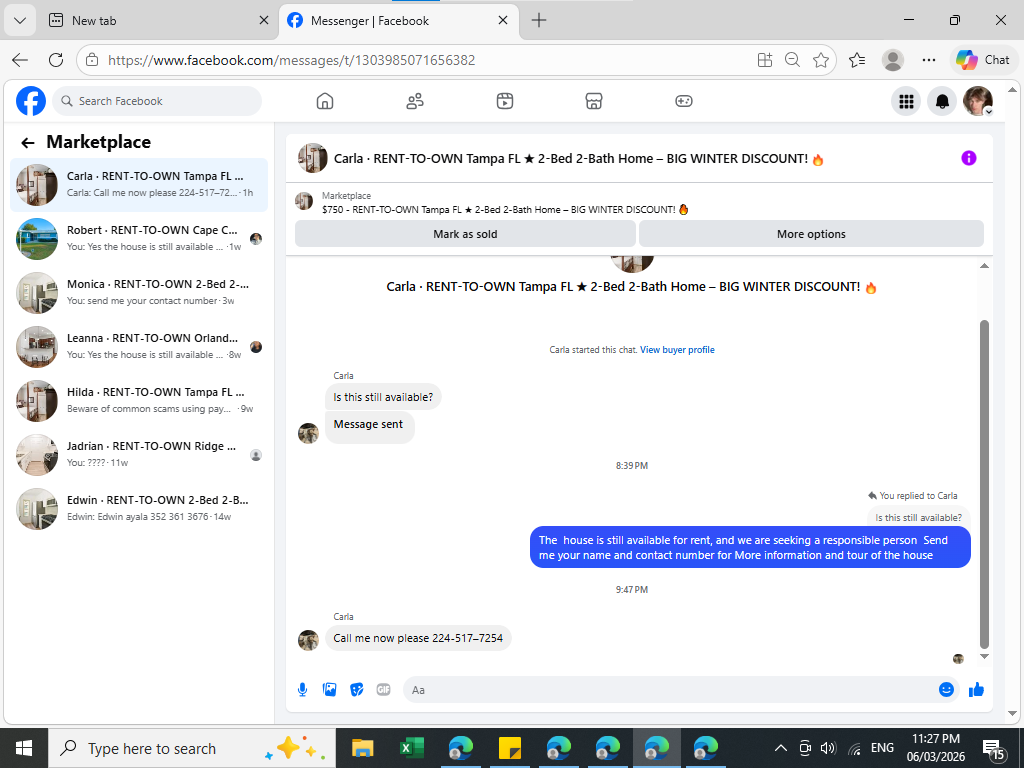This screenshot has width=1024, height=768.
Task: Open the Friends icon in top navigation
Action: pyautogui.click(x=415, y=101)
